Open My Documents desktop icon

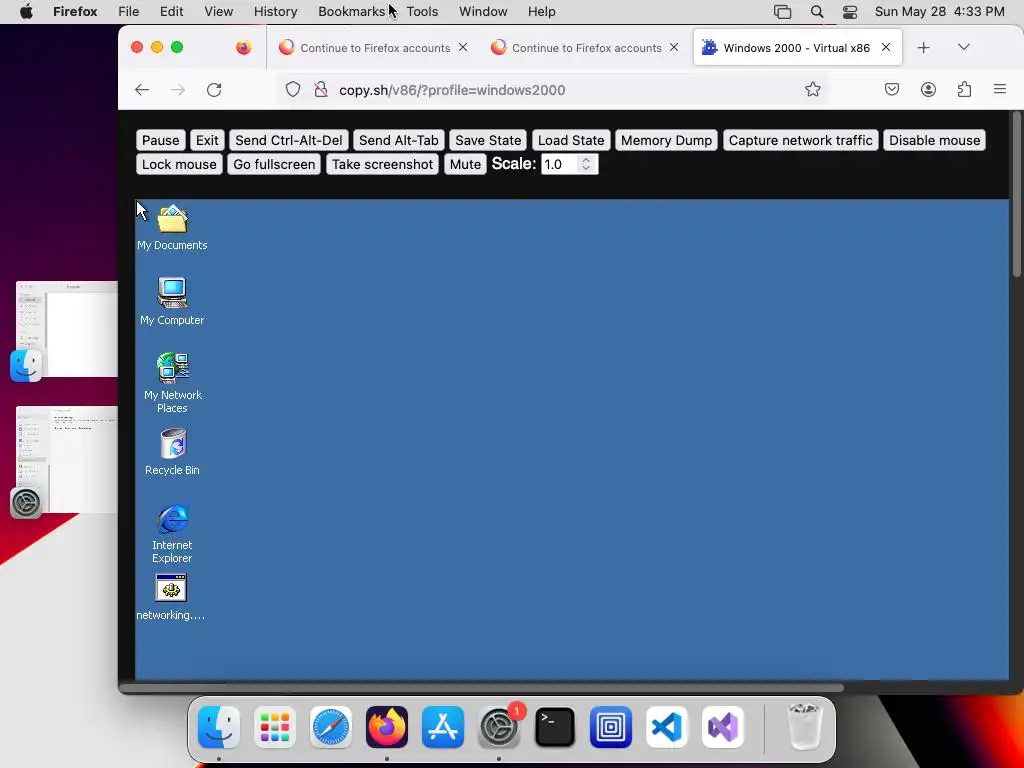(x=172, y=227)
